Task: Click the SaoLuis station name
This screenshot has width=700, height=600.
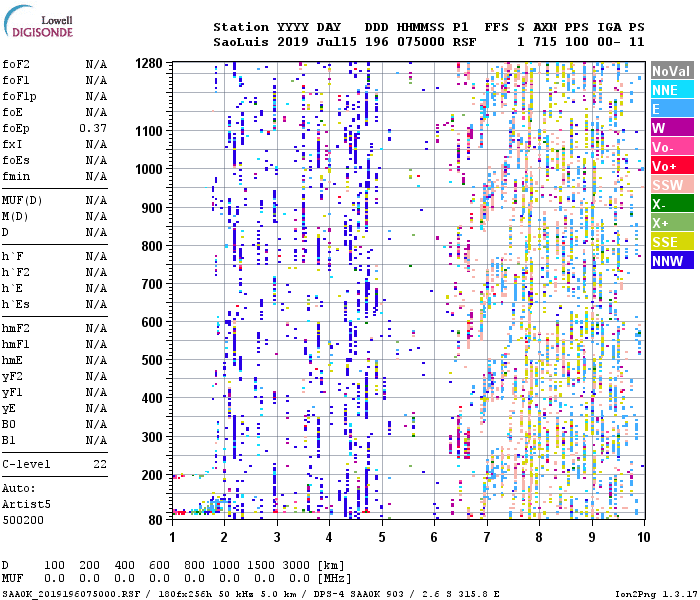Action: (x=241, y=42)
